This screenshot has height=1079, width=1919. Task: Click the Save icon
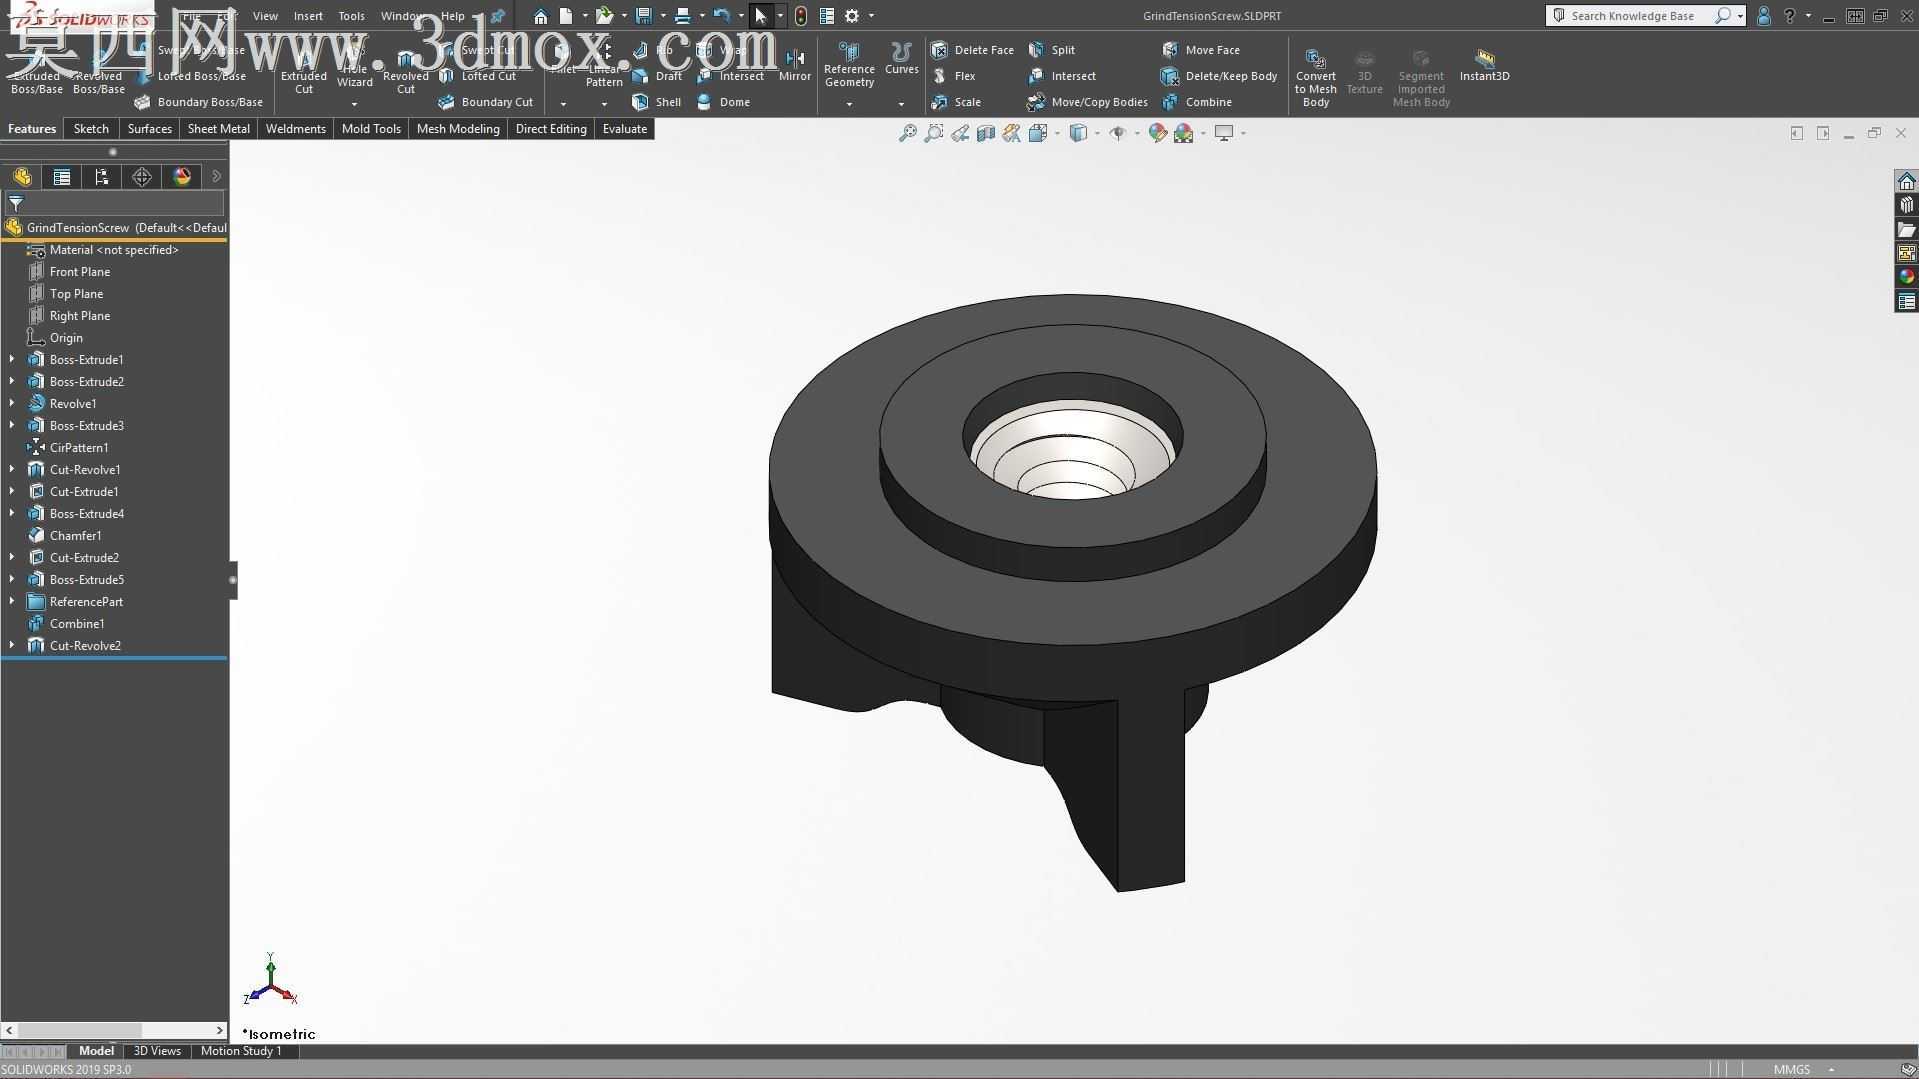[x=643, y=16]
